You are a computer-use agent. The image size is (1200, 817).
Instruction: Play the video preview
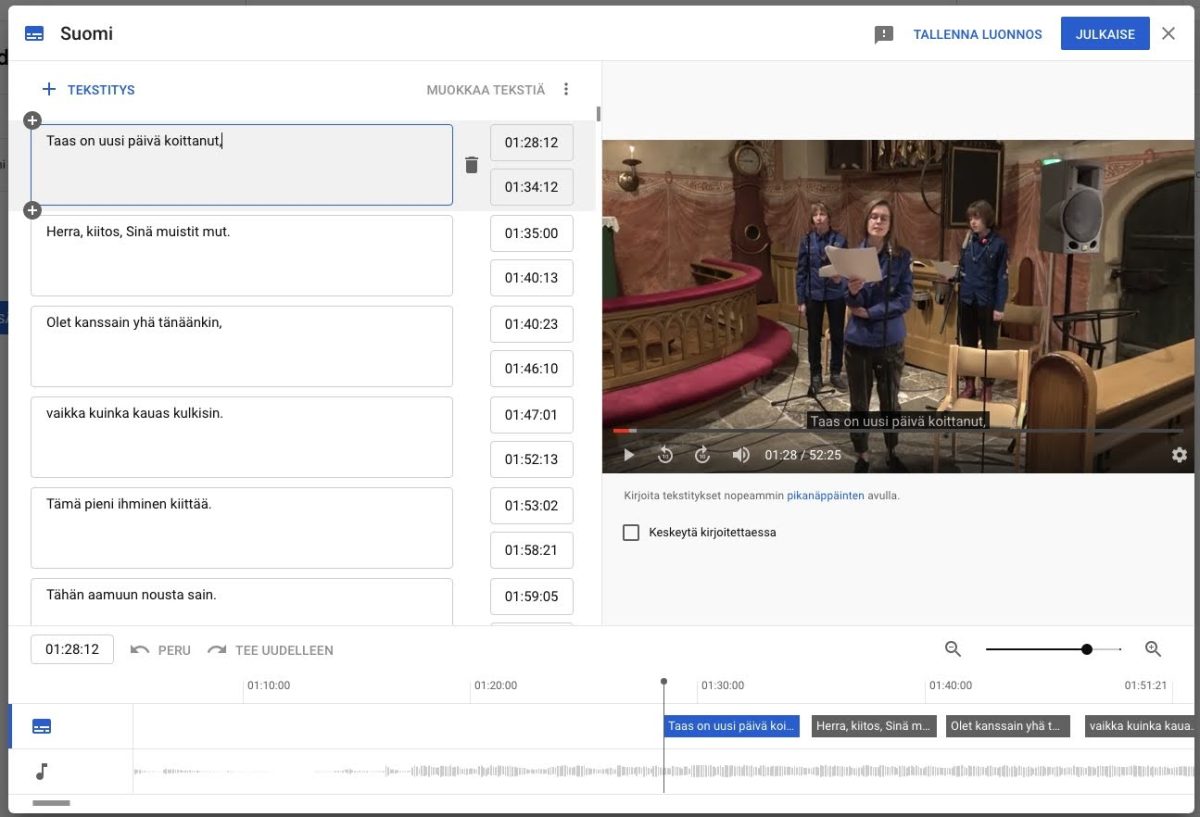tap(629, 455)
